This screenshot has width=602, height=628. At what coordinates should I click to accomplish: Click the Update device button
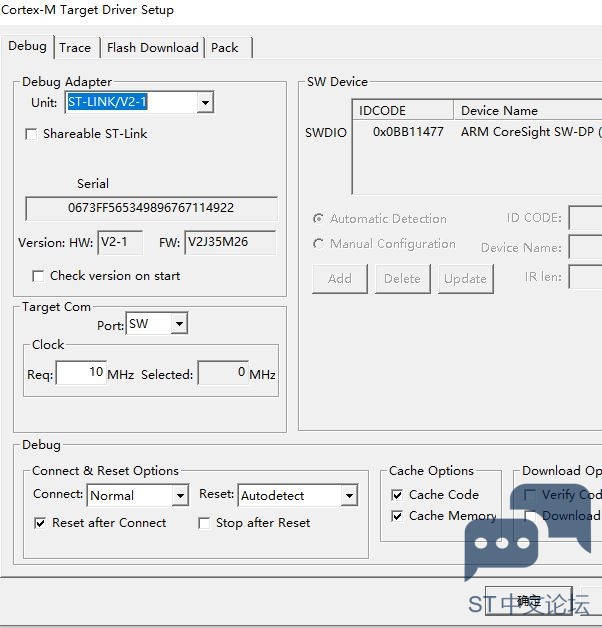tap(465, 278)
